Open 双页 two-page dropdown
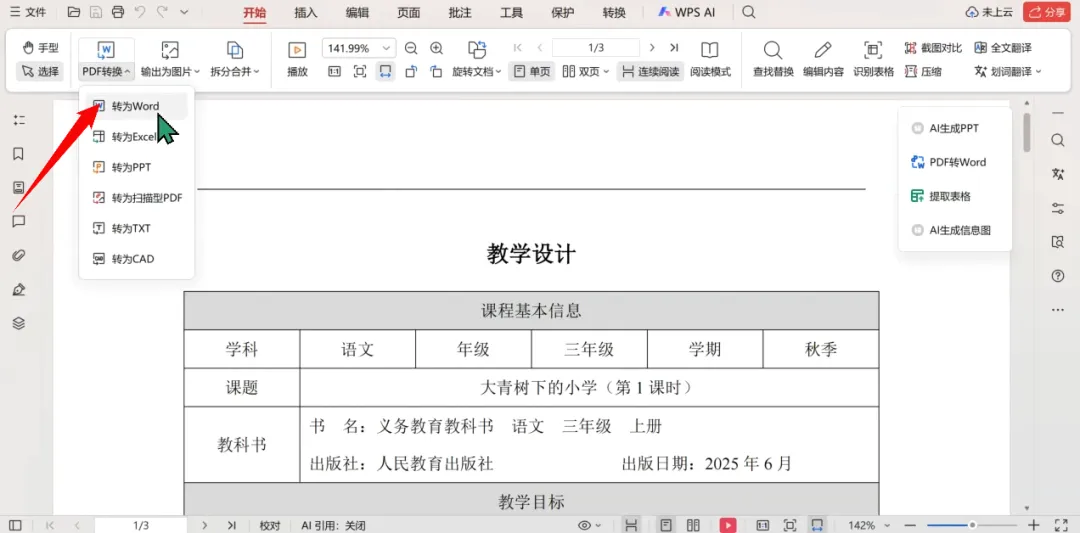 (585, 72)
